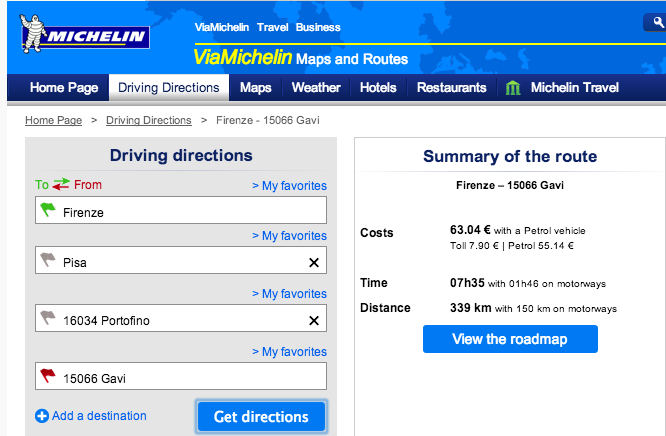The height and width of the screenshot is (436, 666).
Task: Click the Get directions button
Action: tap(261, 417)
